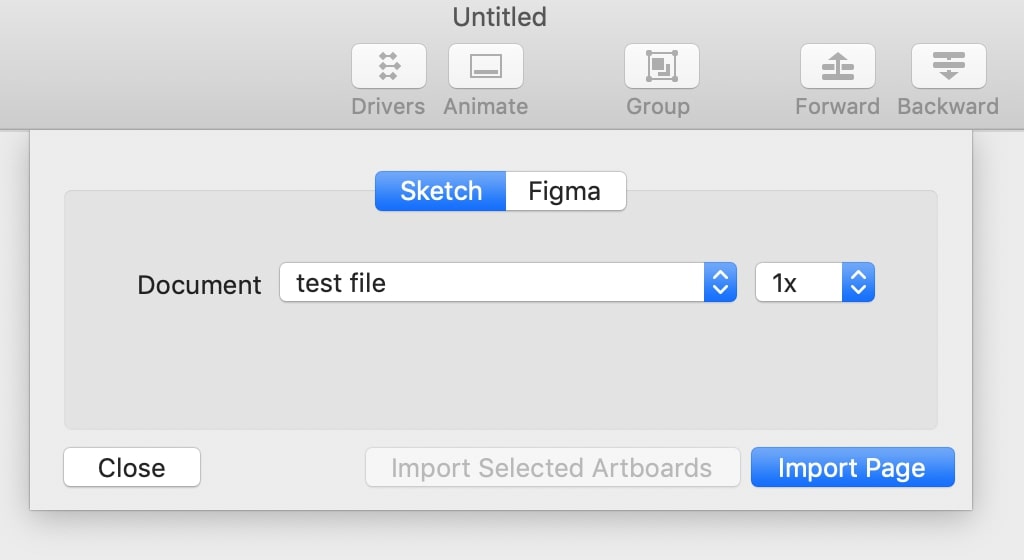Viewport: 1024px width, 560px height.
Task: Click the 'Backward' text label in toolbar
Action: [948, 106]
